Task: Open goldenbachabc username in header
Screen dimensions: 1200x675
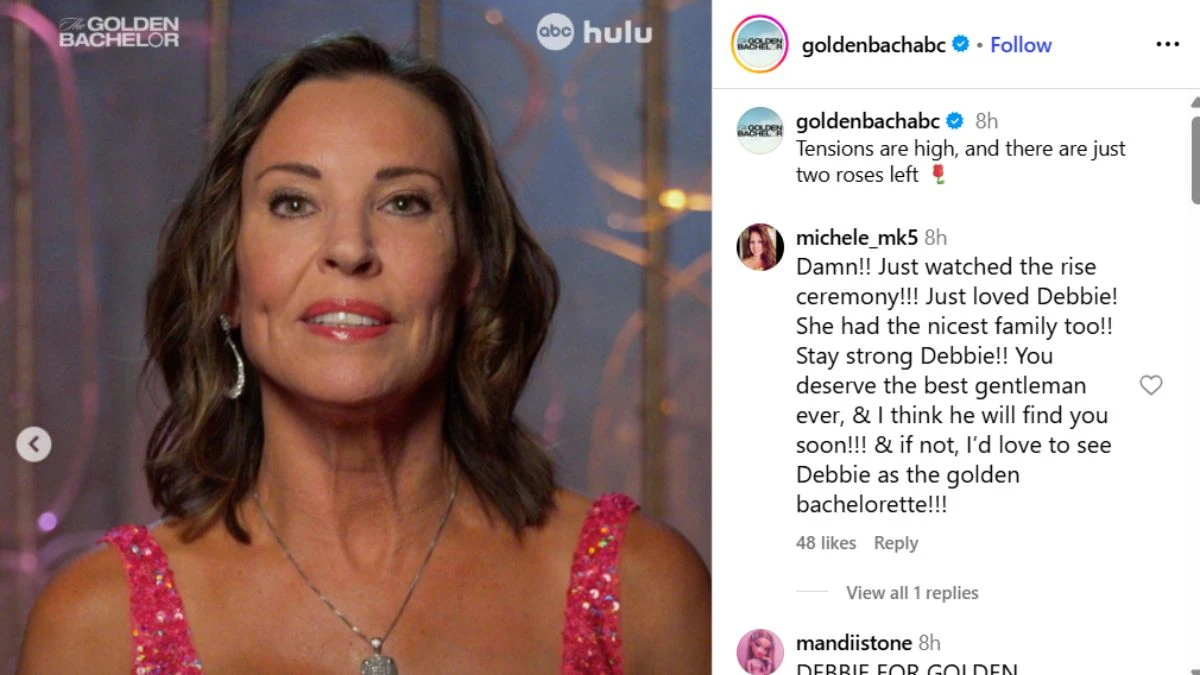Action: [874, 45]
